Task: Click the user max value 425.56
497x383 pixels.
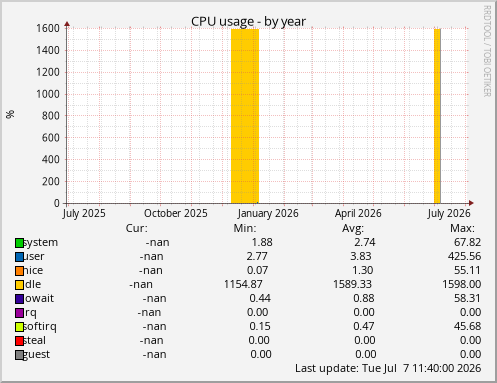Action: 465,256
